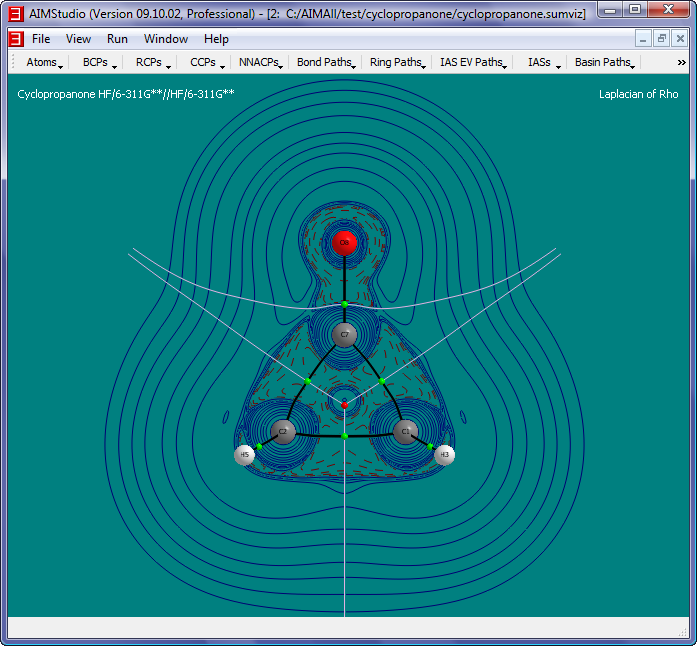
Task: Open the Bond Paths dropdown
Action: click(327, 62)
